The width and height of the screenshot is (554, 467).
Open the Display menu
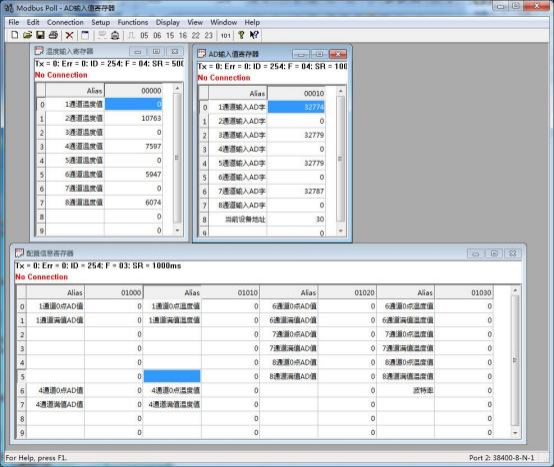point(168,22)
